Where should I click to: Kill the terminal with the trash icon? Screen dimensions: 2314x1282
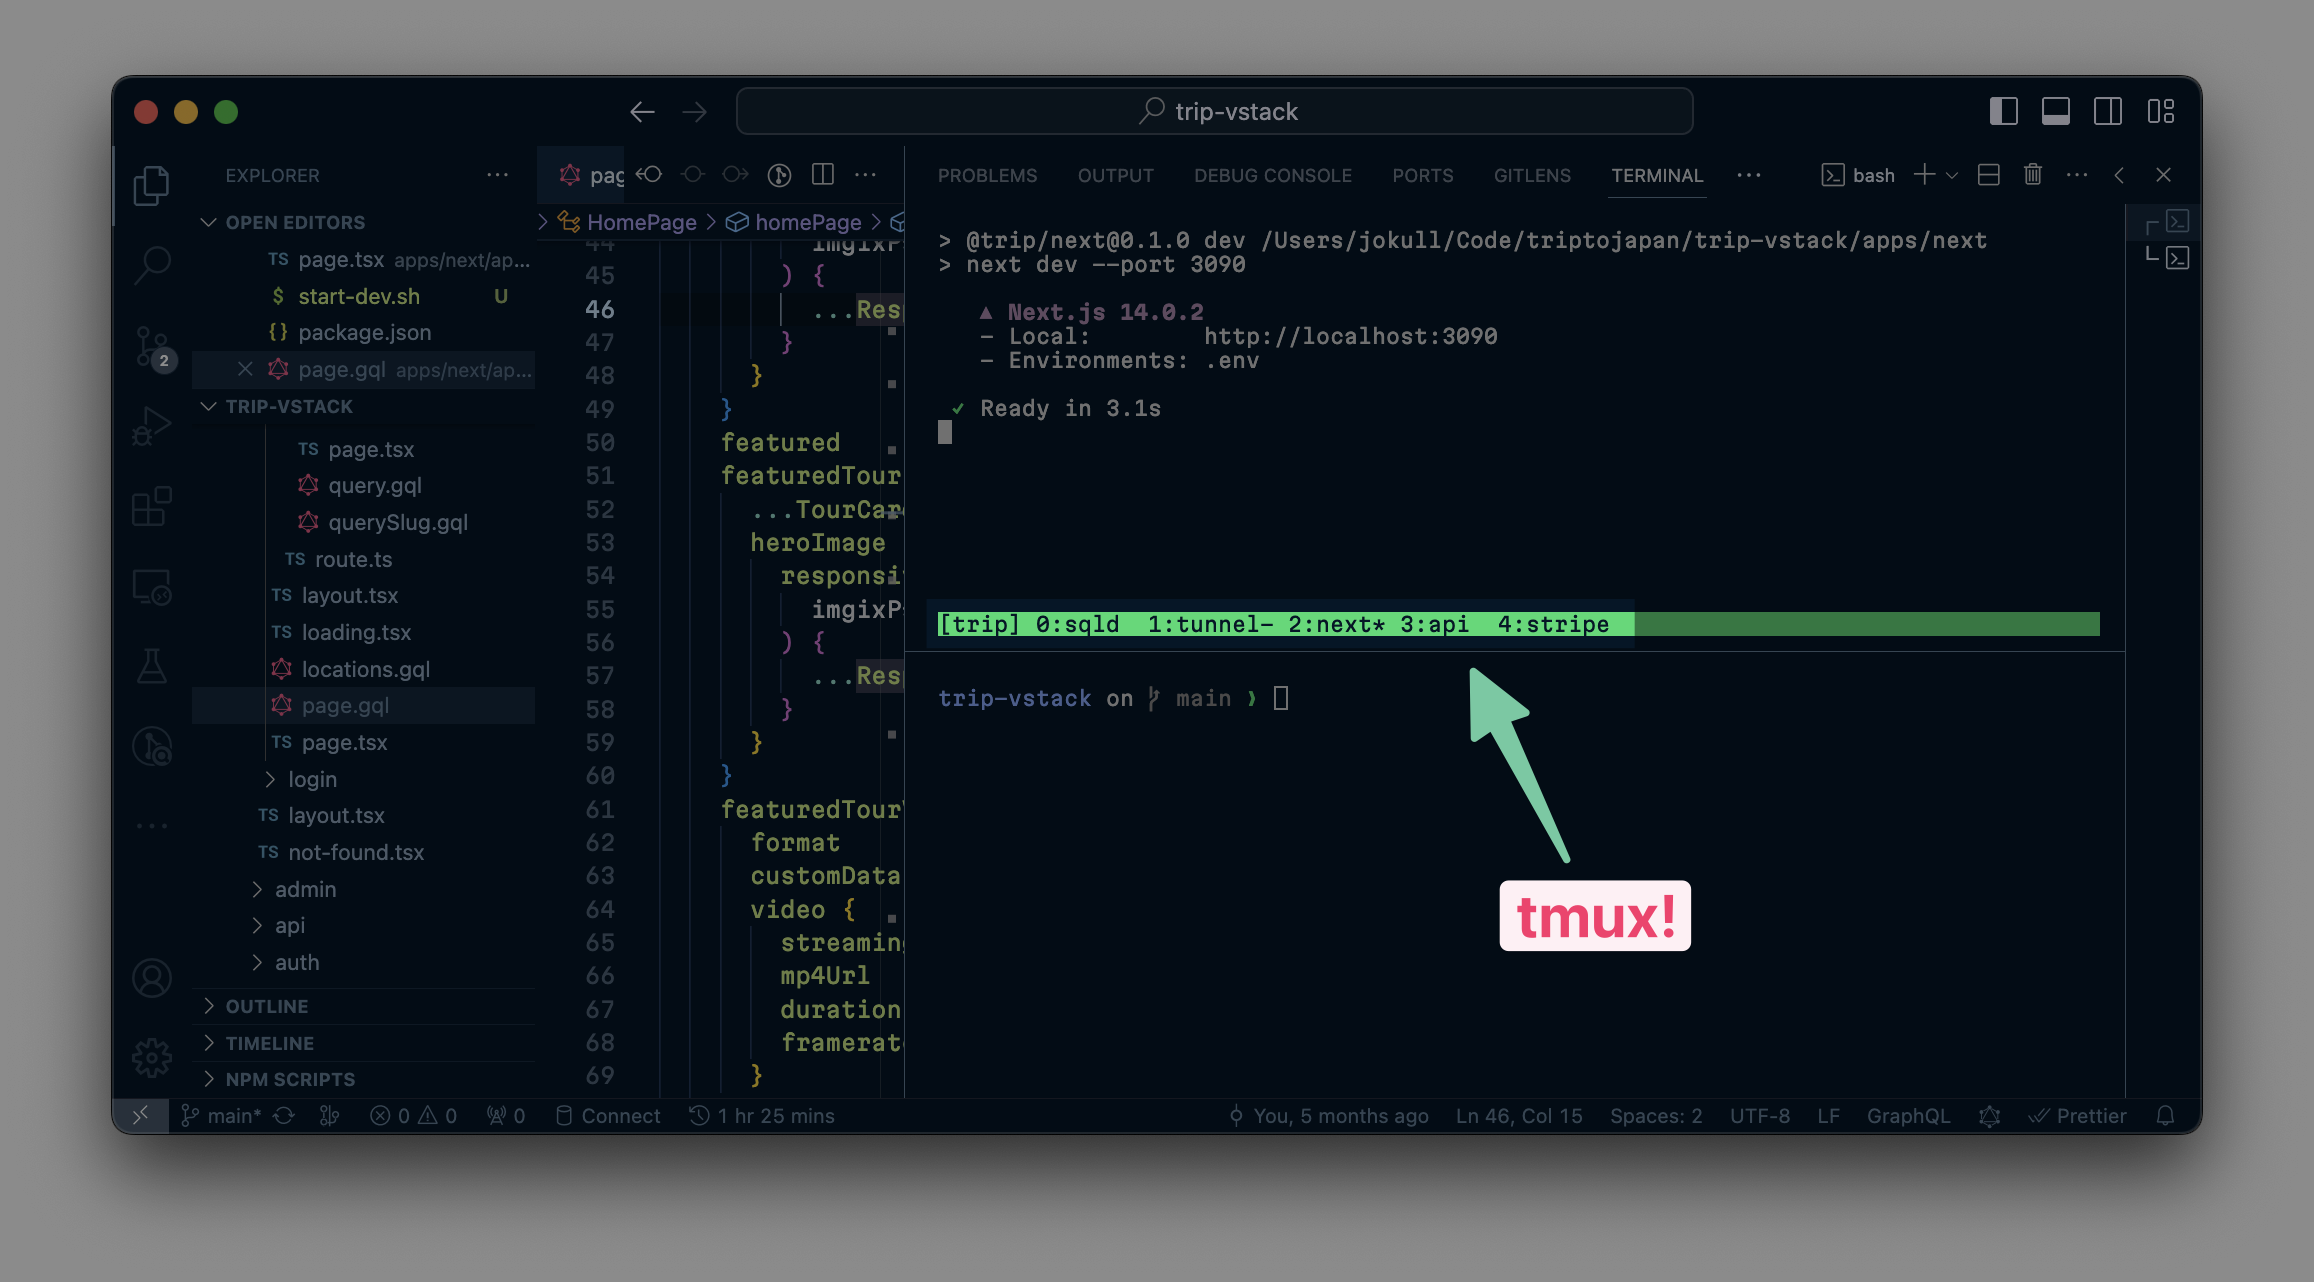click(2032, 174)
